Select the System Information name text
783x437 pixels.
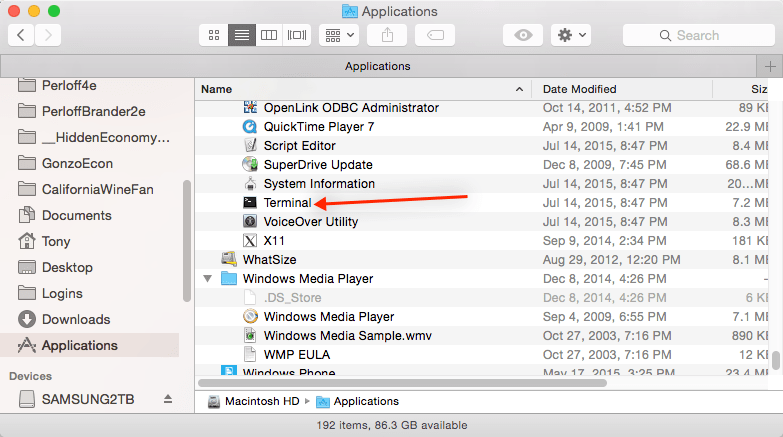319,184
